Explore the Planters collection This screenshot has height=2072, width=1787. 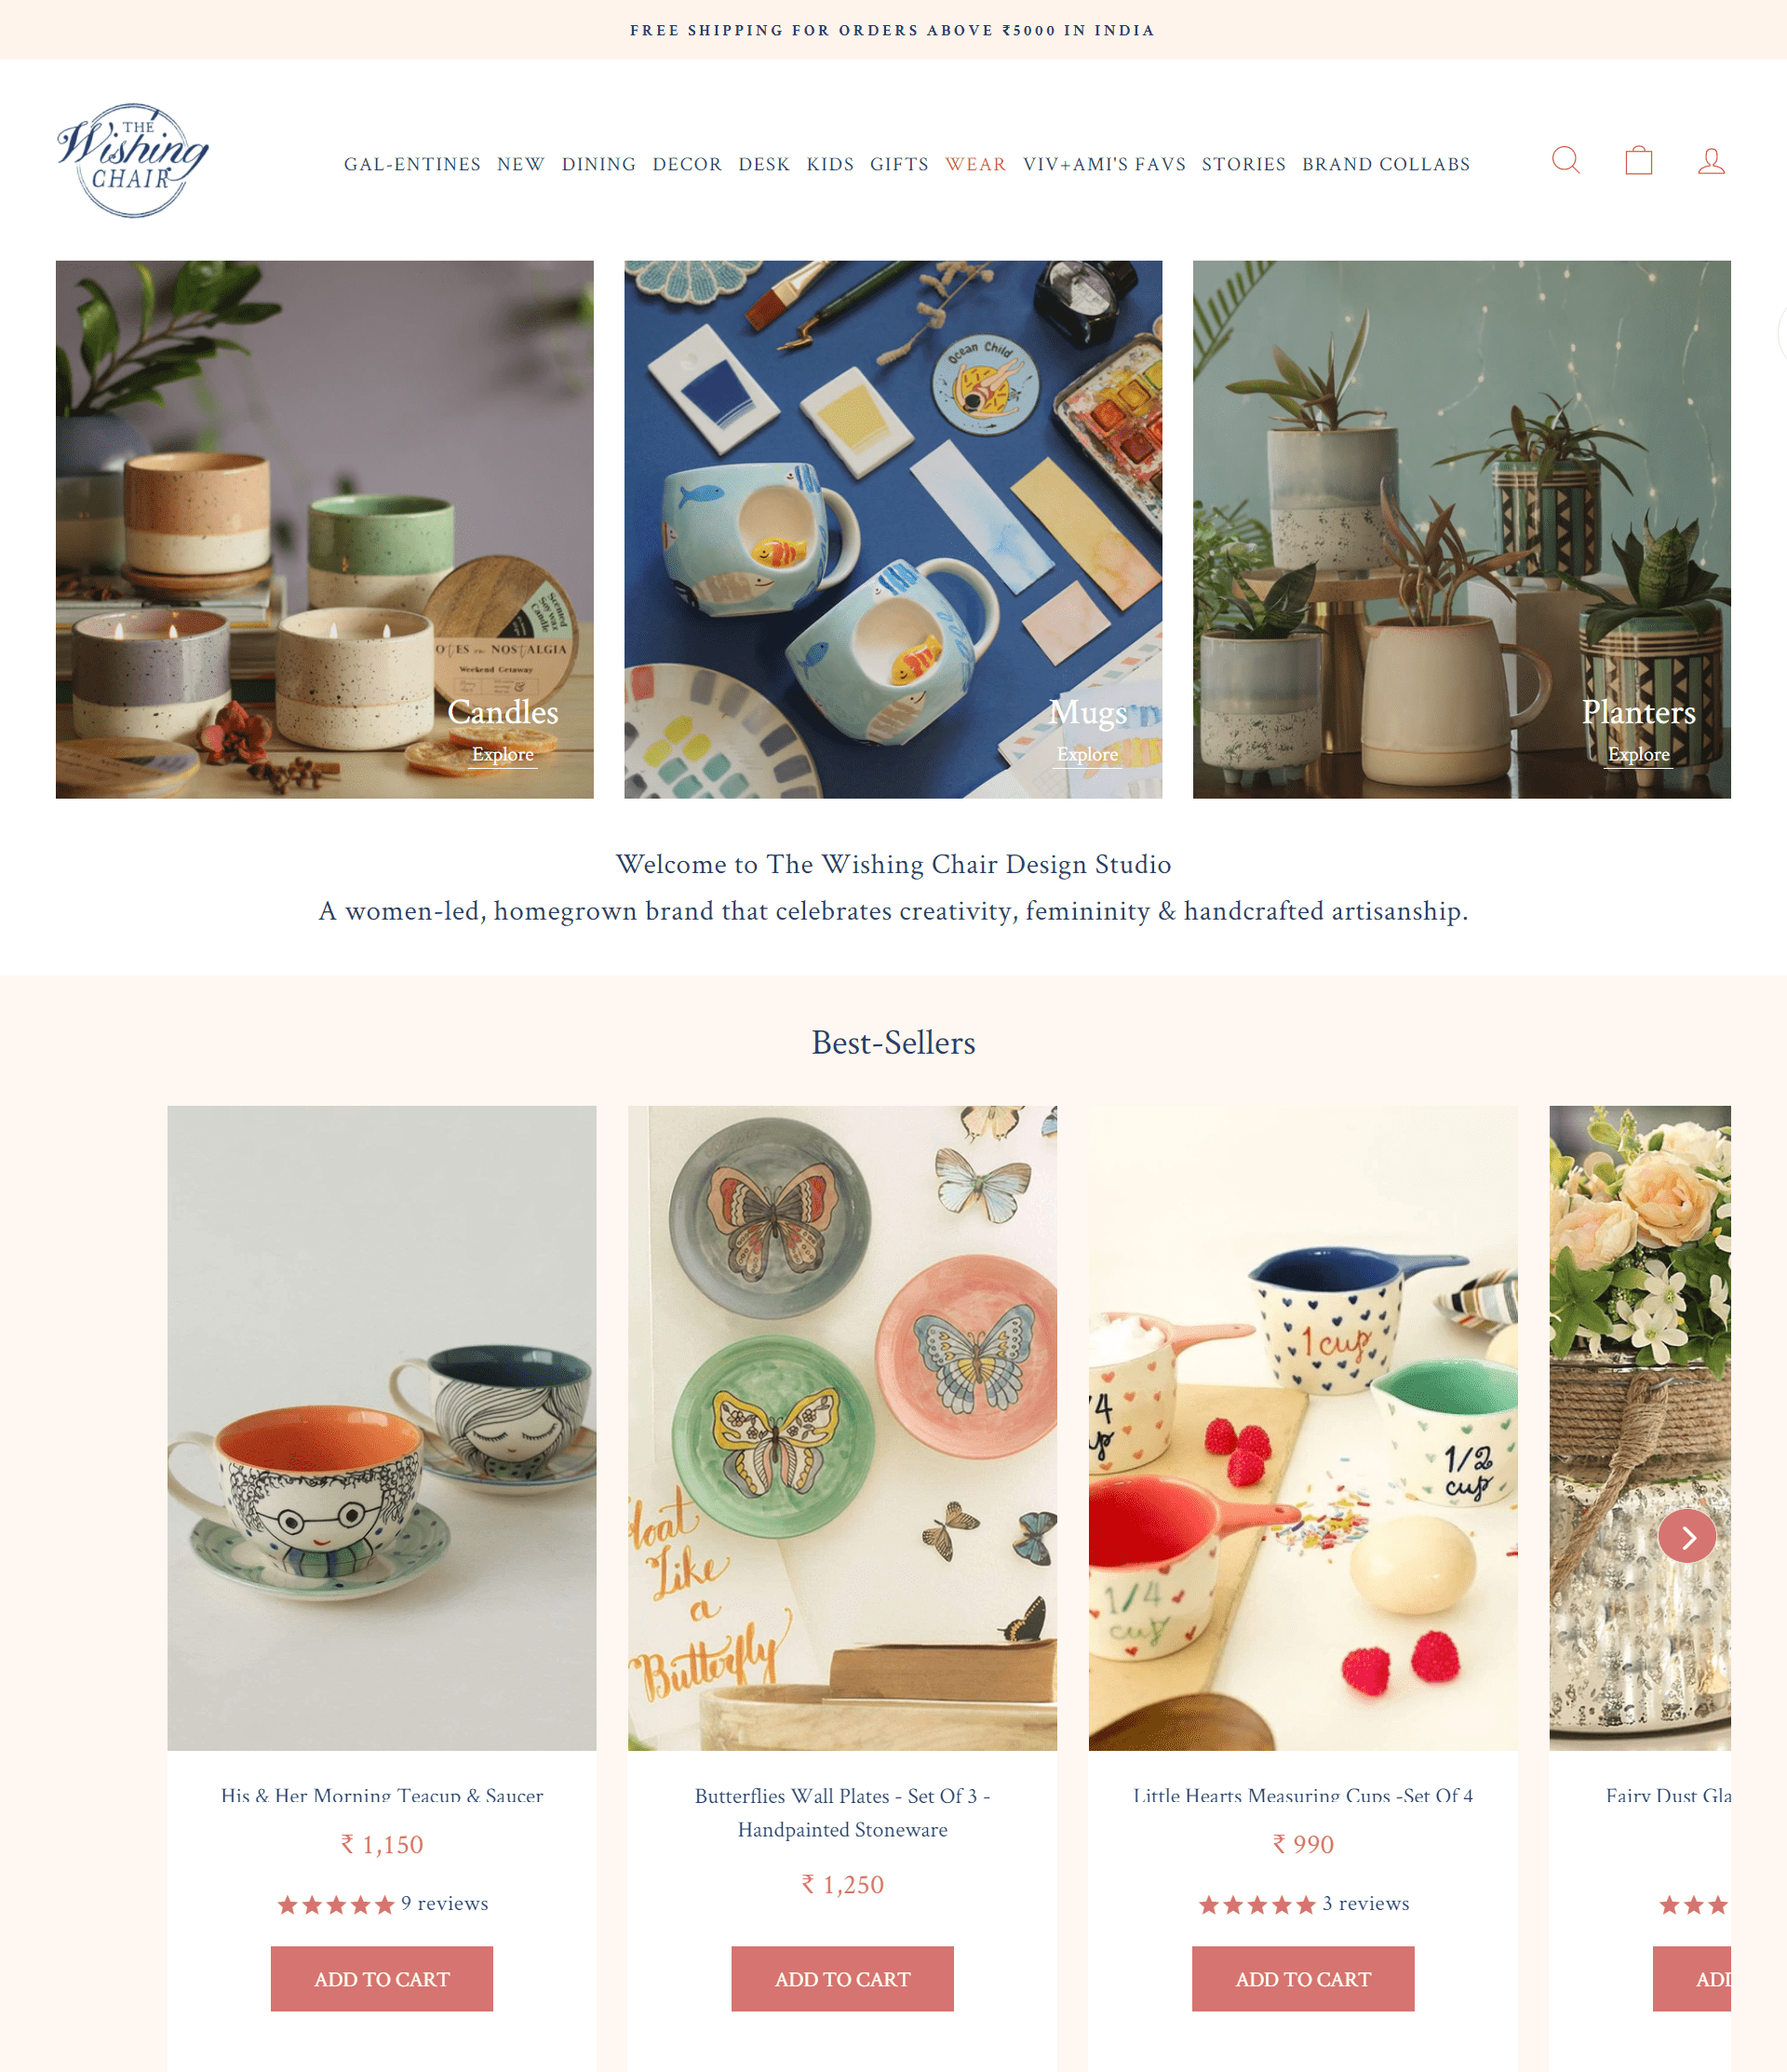pos(1638,754)
